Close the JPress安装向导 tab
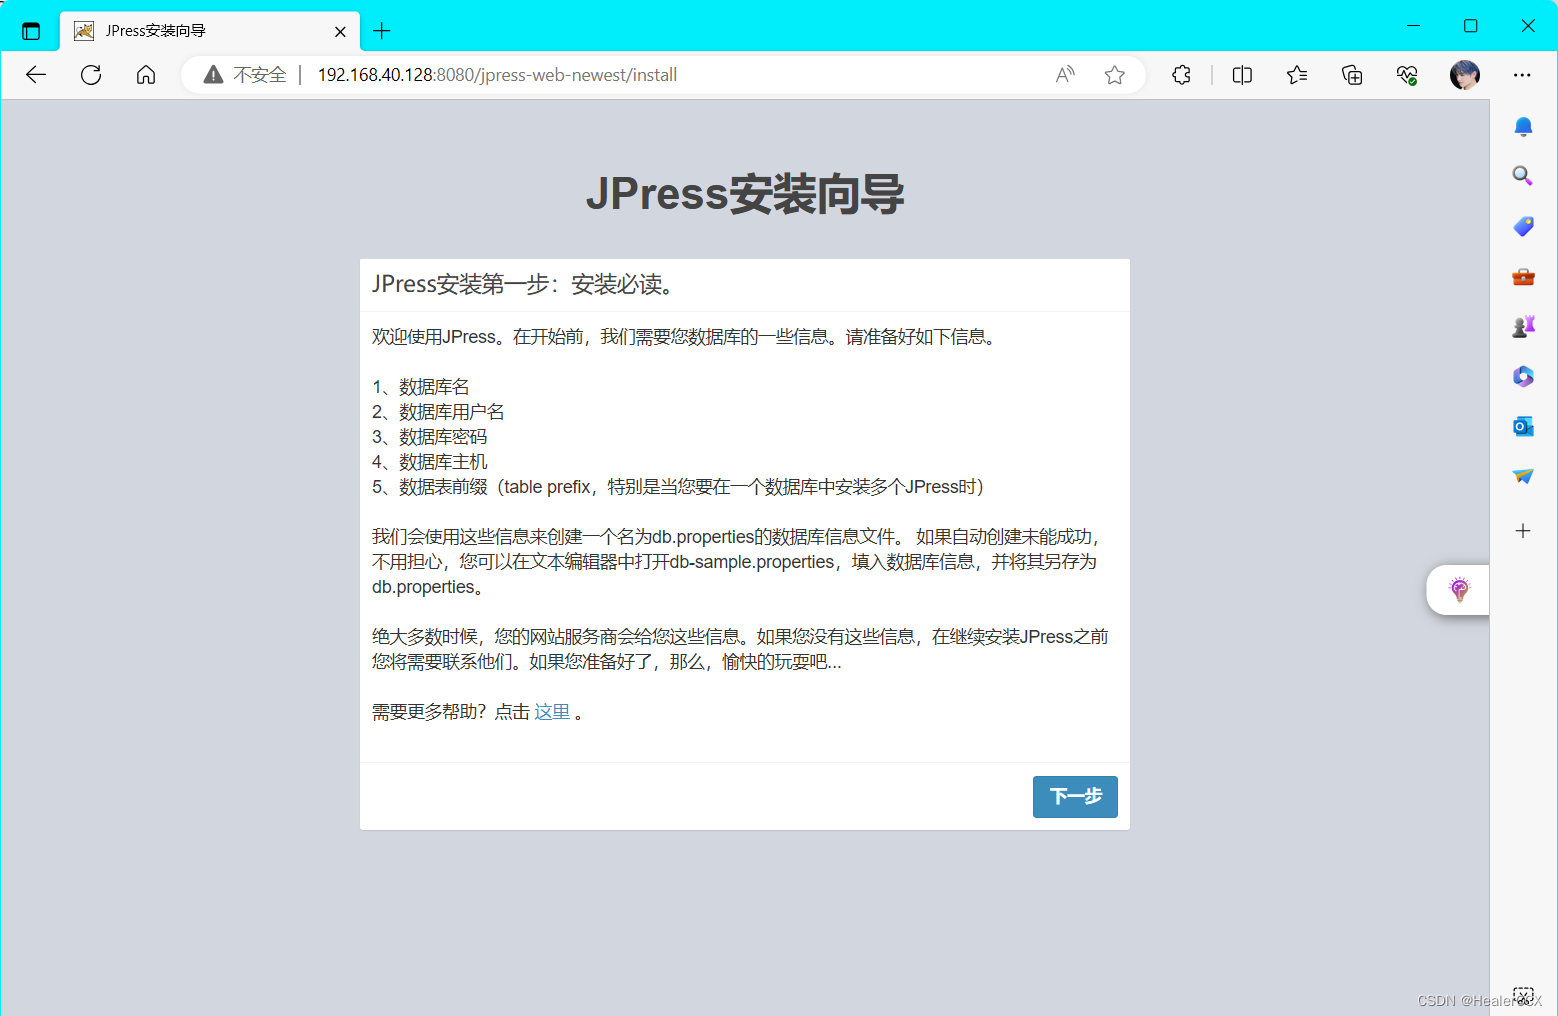This screenshot has height=1016, width=1558. 340,31
